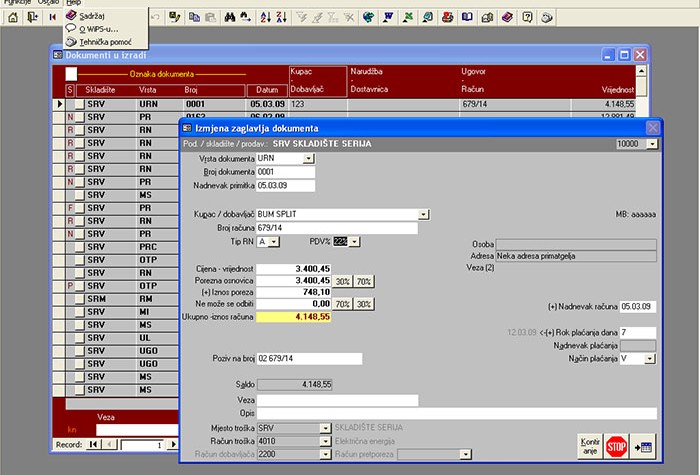
Task: Sort ascending with the A-Z icon
Action: [x=265, y=17]
